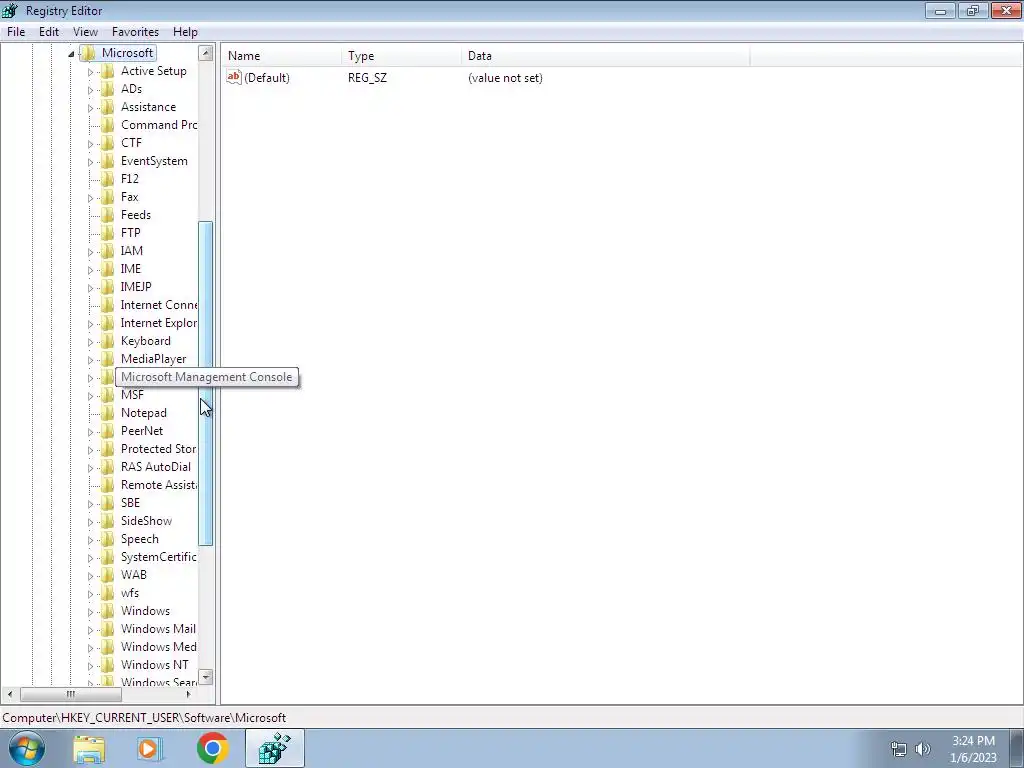The image size is (1024, 768).
Task: Click the Internet Explorer folder icon
Action: 108,323
